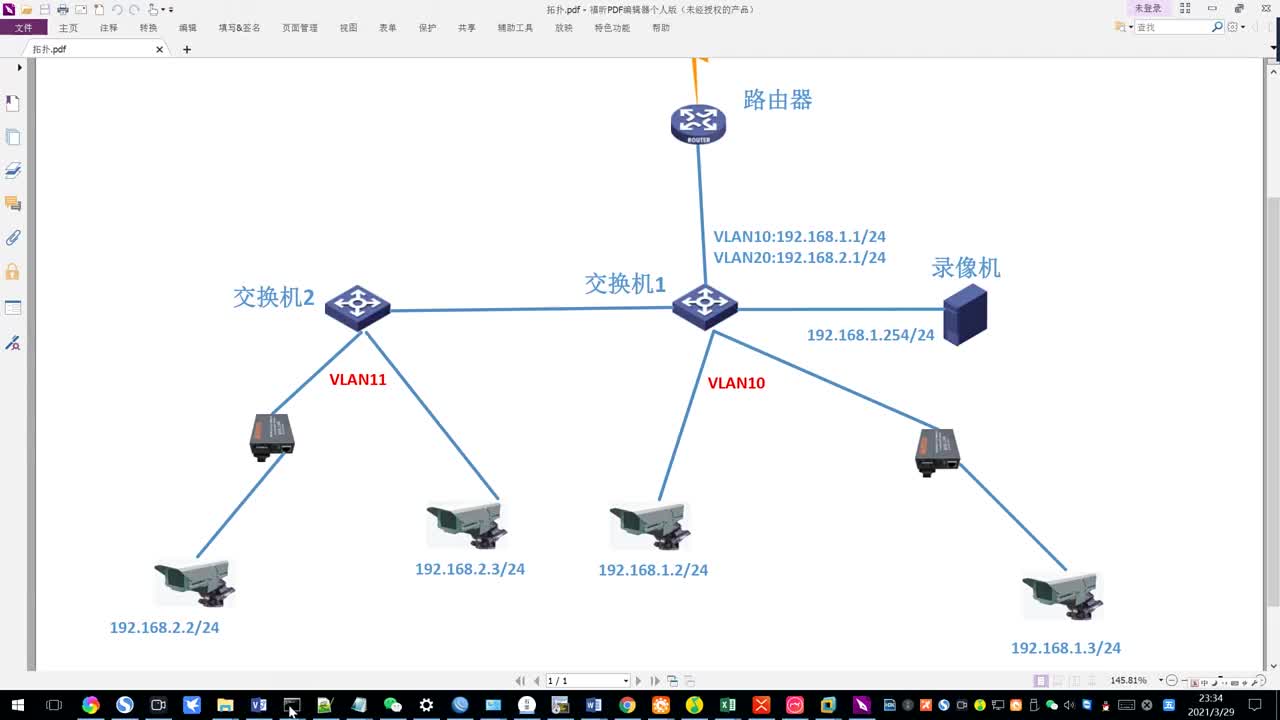The image size is (1280, 720).
Task: Close the 拓扑.pdf document tab
Action: (x=159, y=49)
